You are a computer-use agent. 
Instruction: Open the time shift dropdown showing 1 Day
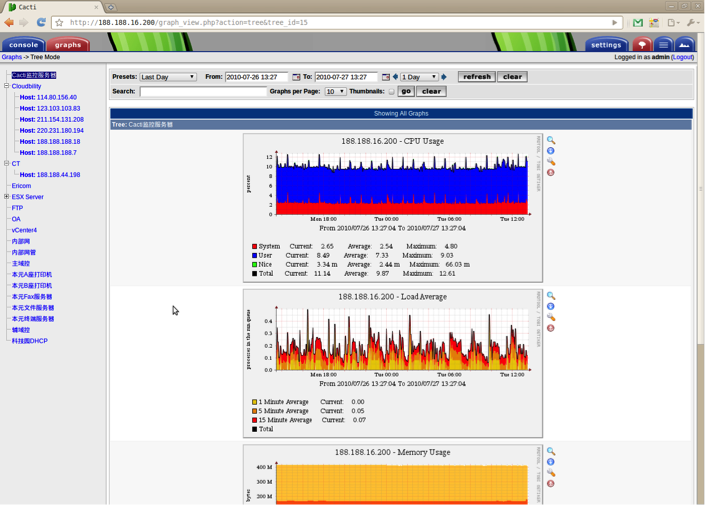[419, 77]
